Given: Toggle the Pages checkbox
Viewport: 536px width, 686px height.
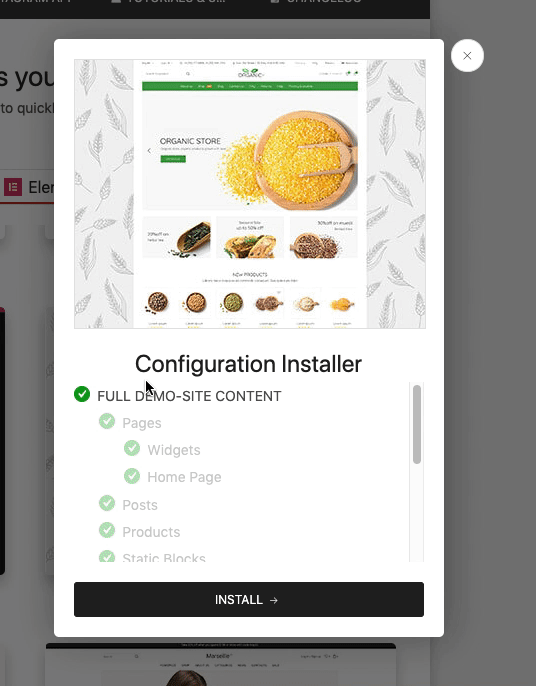Looking at the screenshot, I should coord(107,421).
